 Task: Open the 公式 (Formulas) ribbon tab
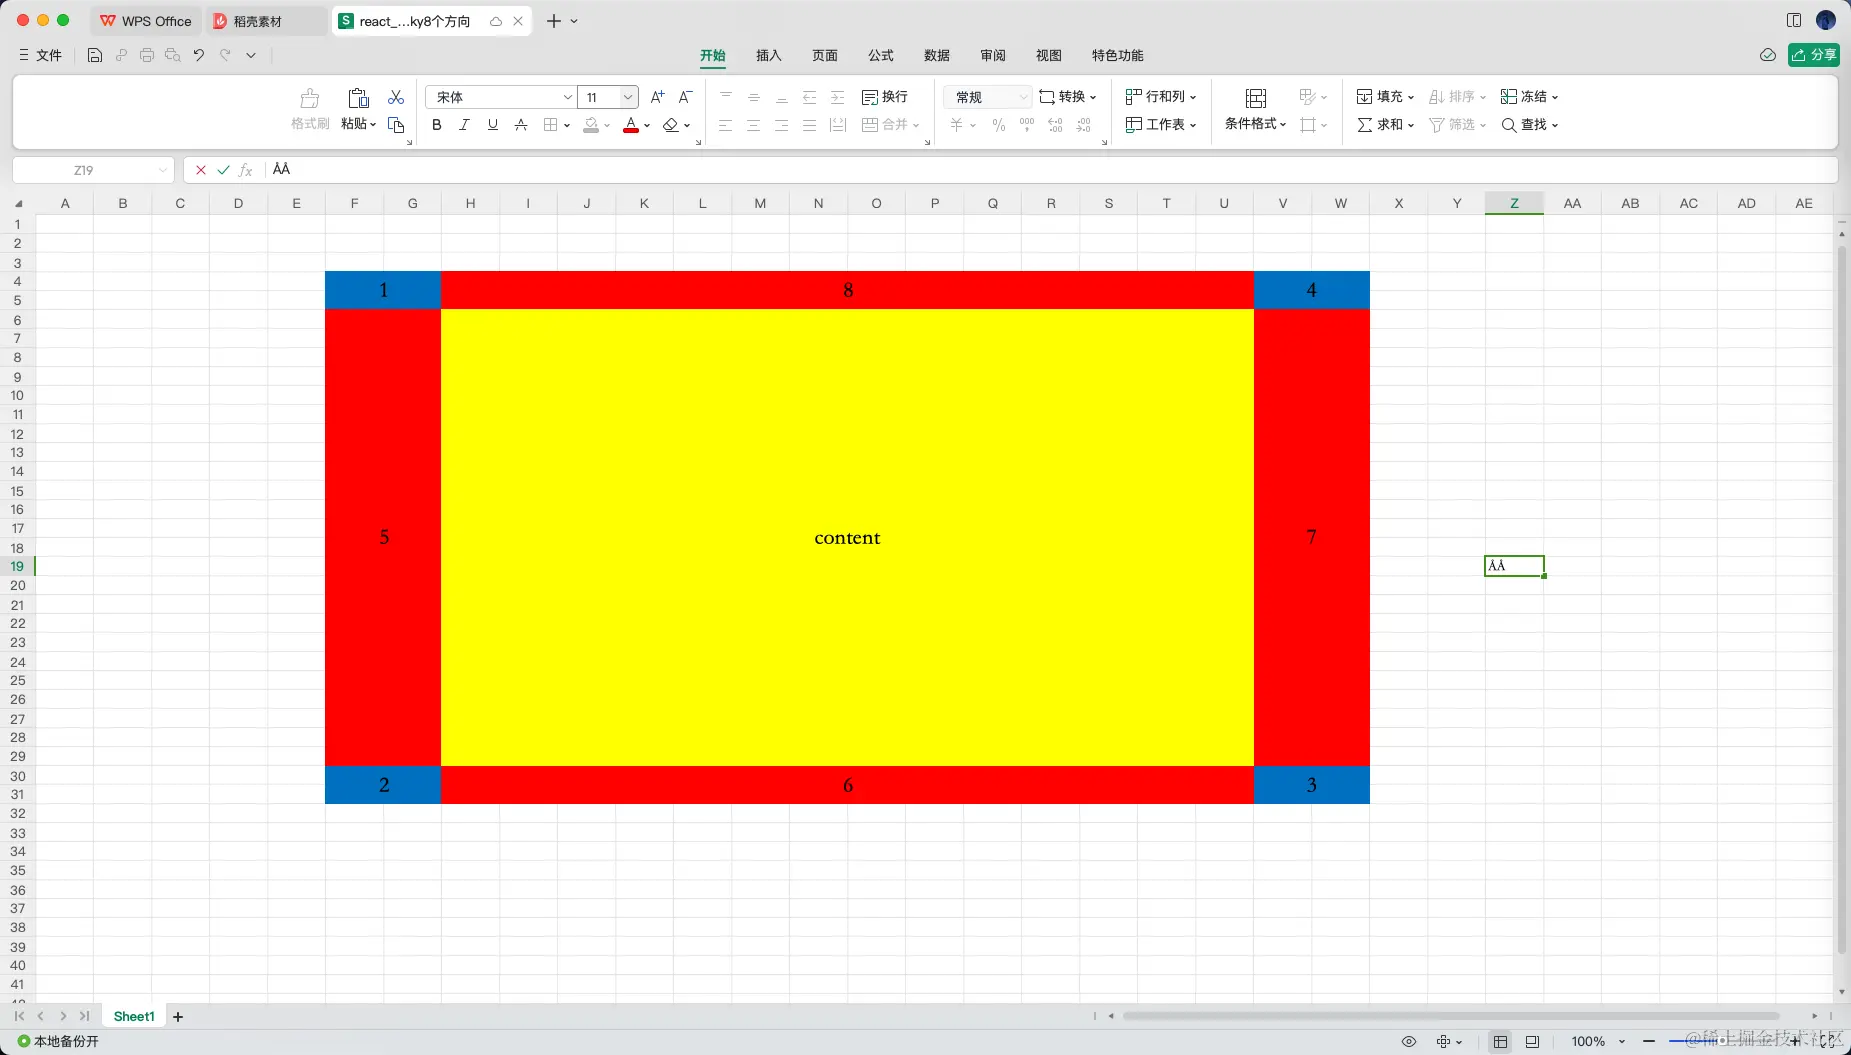881,55
